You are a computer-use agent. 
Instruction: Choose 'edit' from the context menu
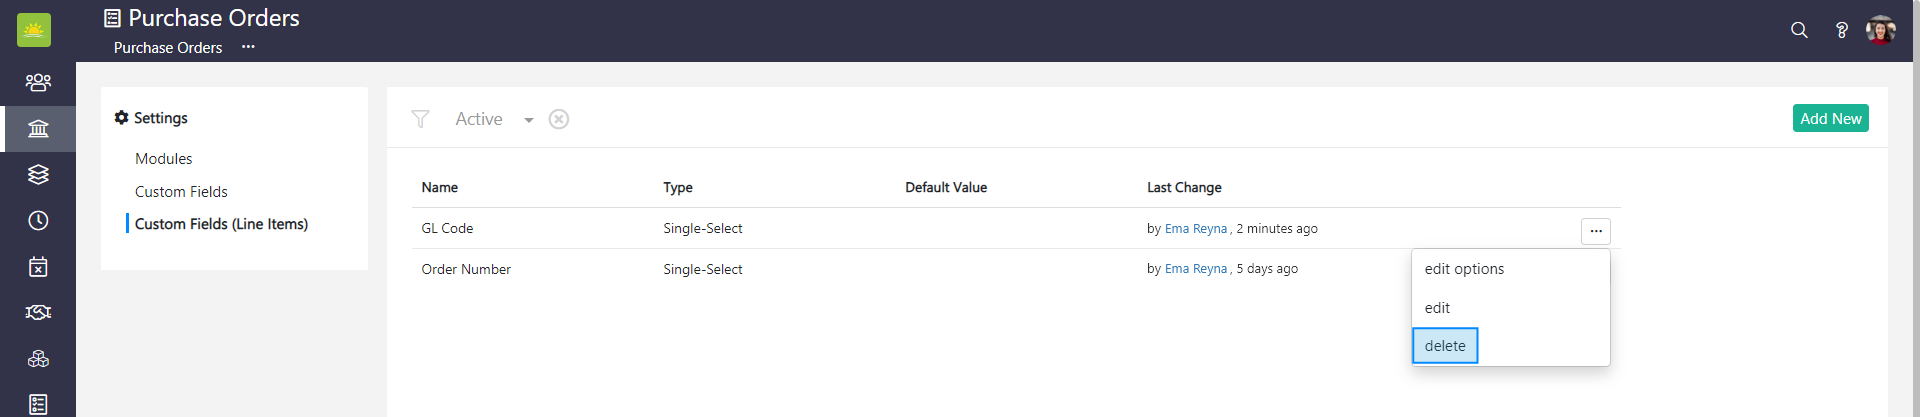(x=1437, y=308)
